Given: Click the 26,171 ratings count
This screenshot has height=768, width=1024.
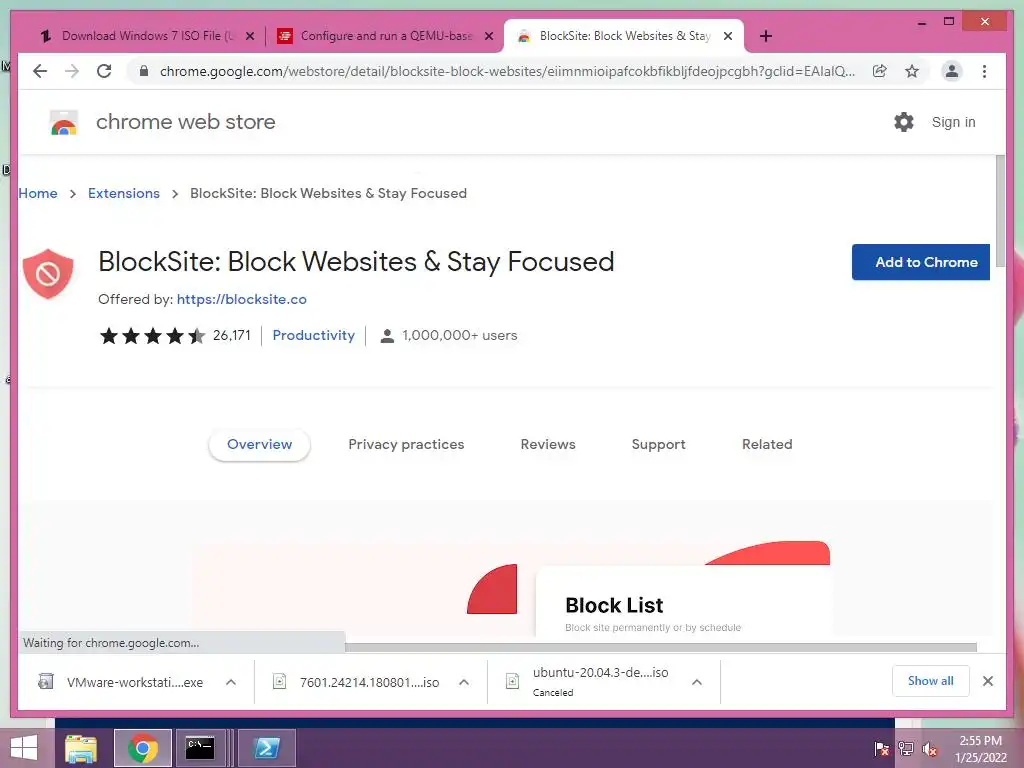Looking at the screenshot, I should (232, 335).
